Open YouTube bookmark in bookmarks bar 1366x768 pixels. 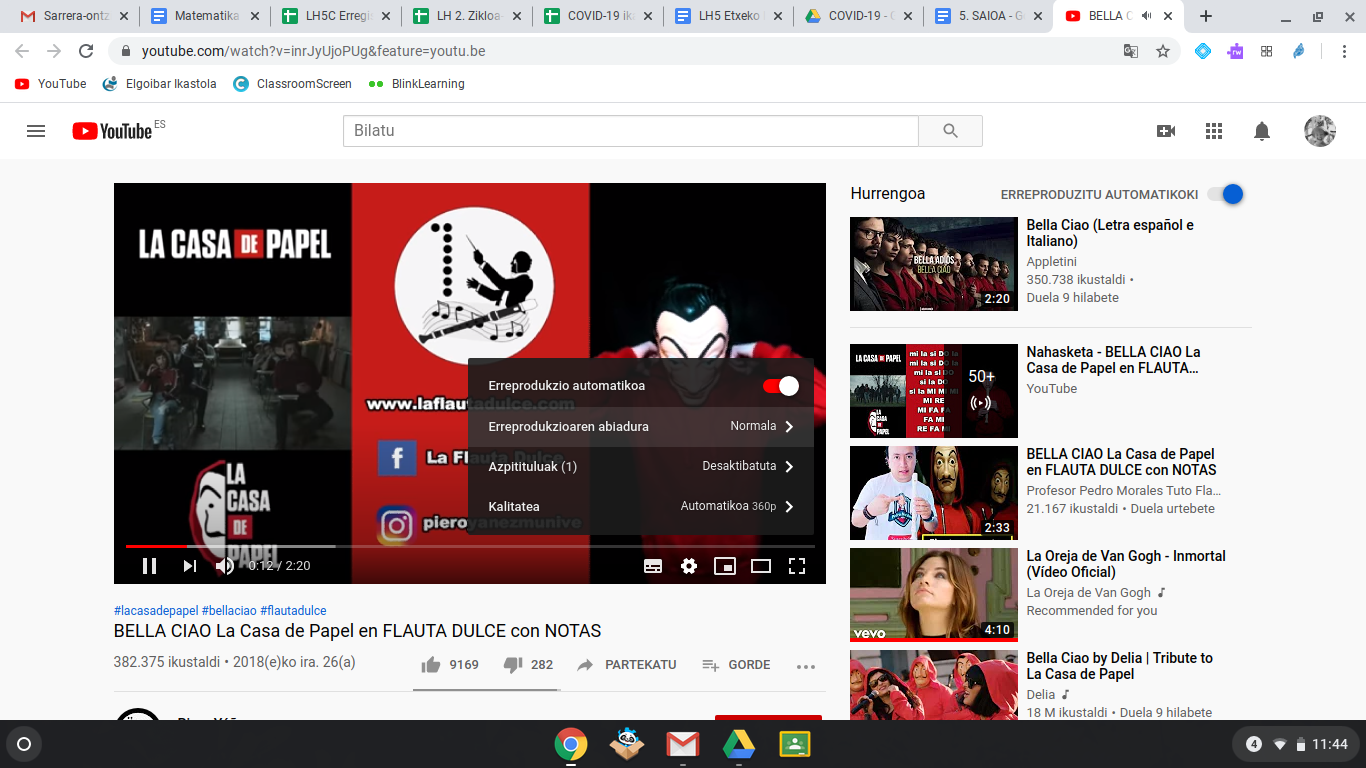click(x=51, y=84)
